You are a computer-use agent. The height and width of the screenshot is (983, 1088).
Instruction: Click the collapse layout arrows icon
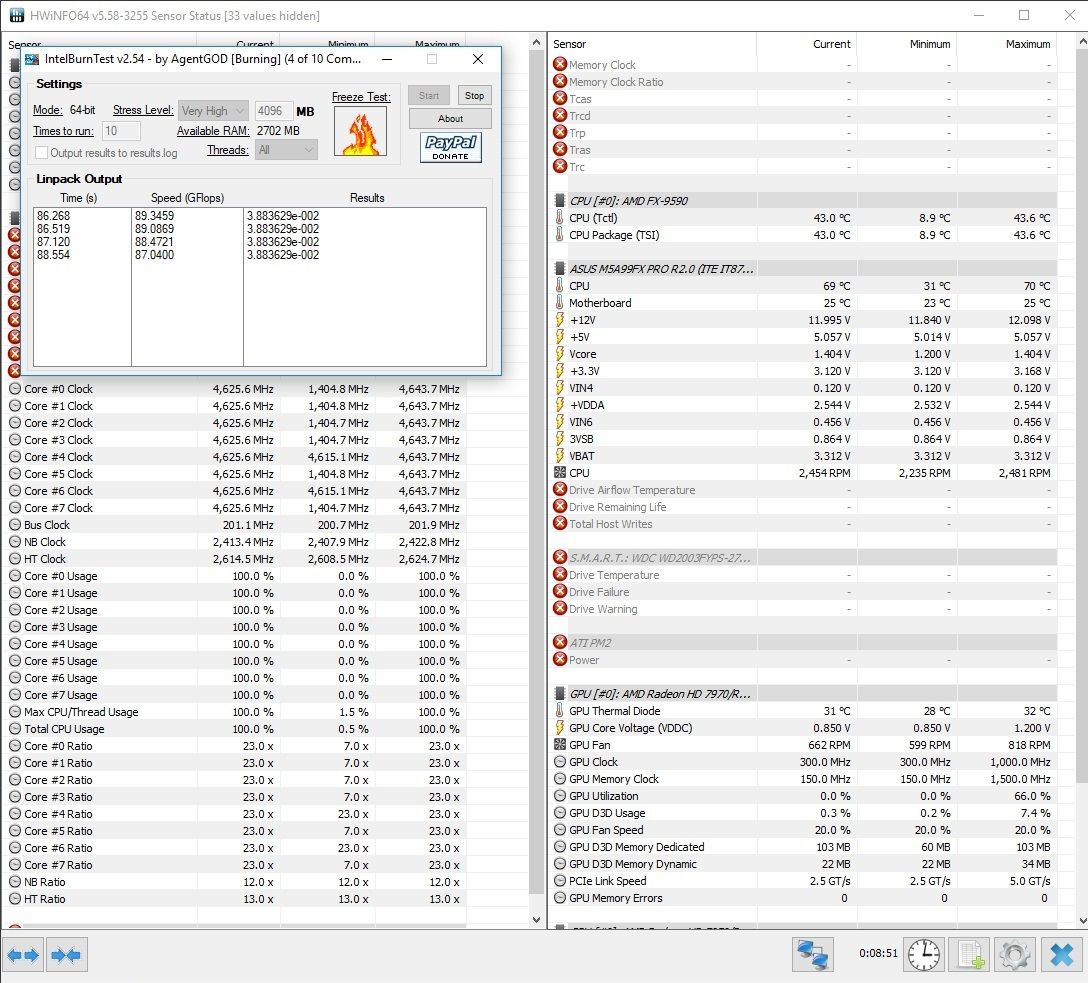(66, 955)
